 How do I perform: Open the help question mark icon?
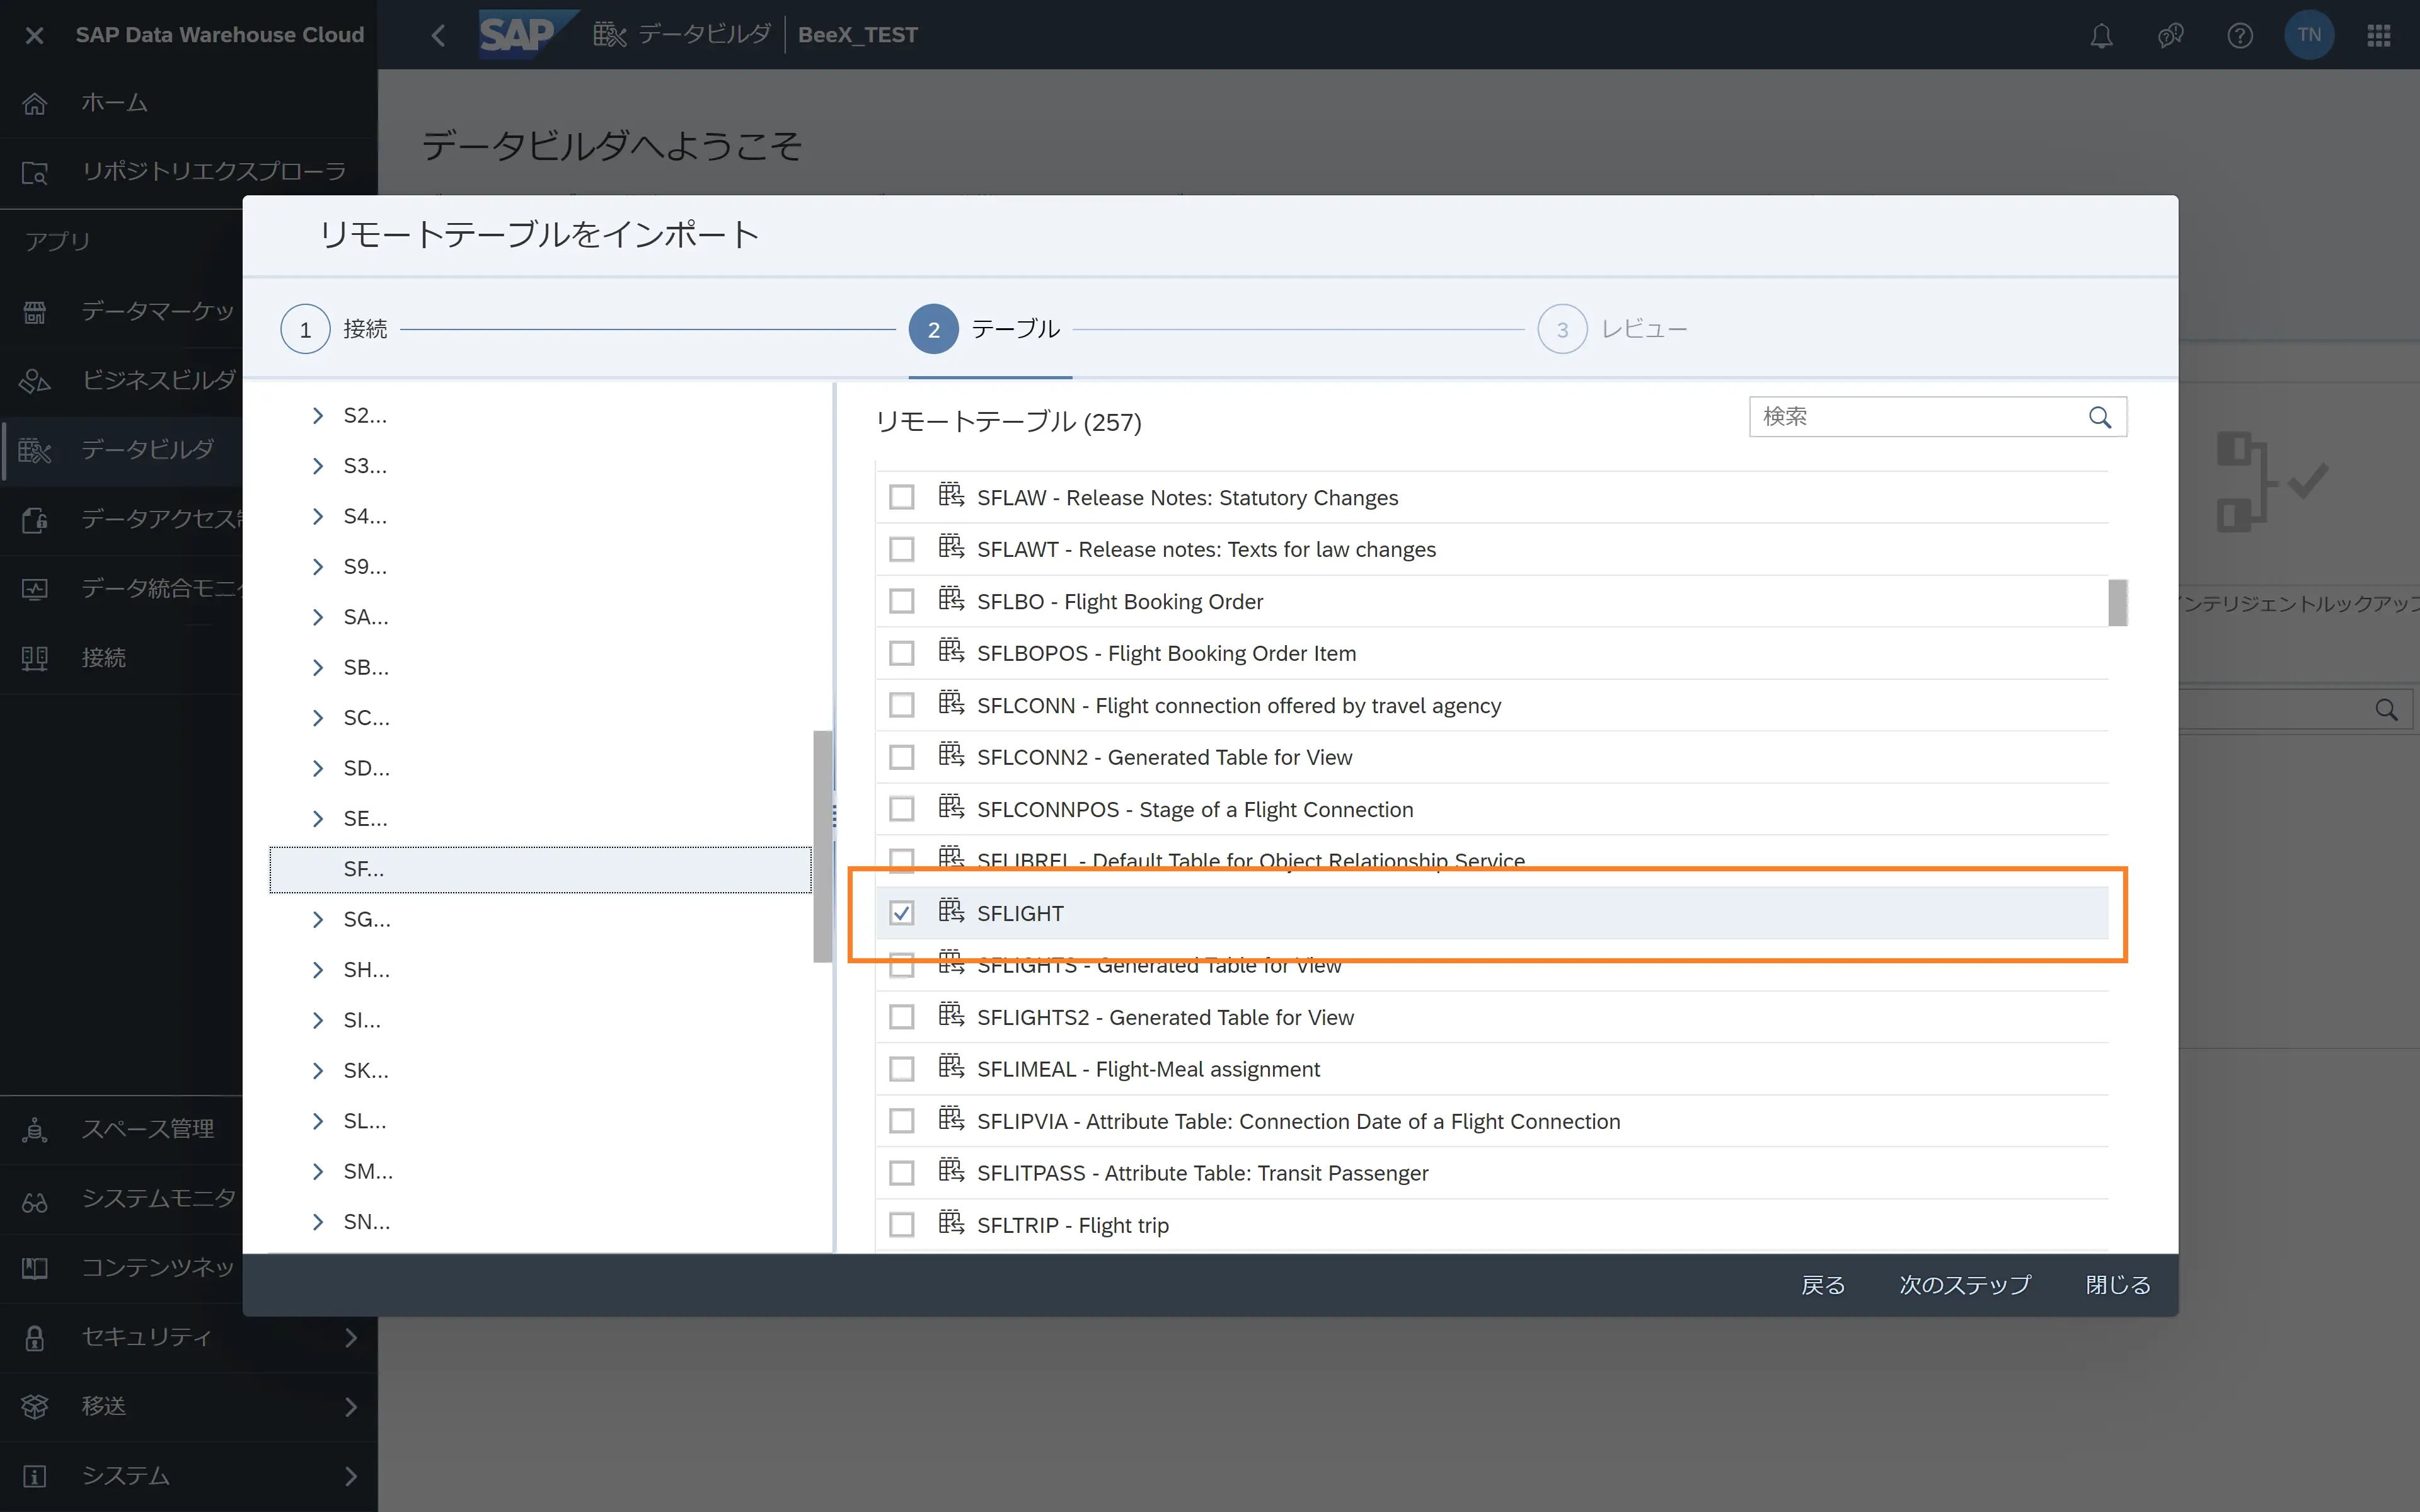2240,35
